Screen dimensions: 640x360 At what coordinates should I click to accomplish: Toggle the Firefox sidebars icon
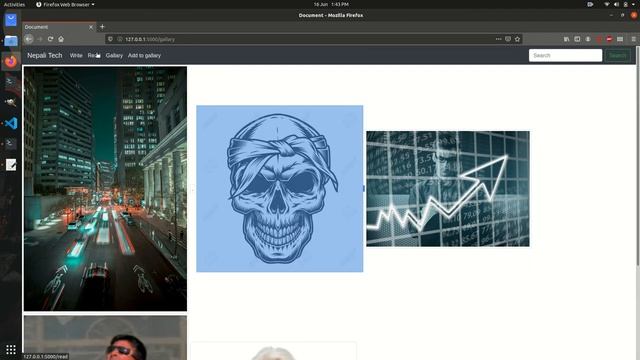(x=577, y=39)
